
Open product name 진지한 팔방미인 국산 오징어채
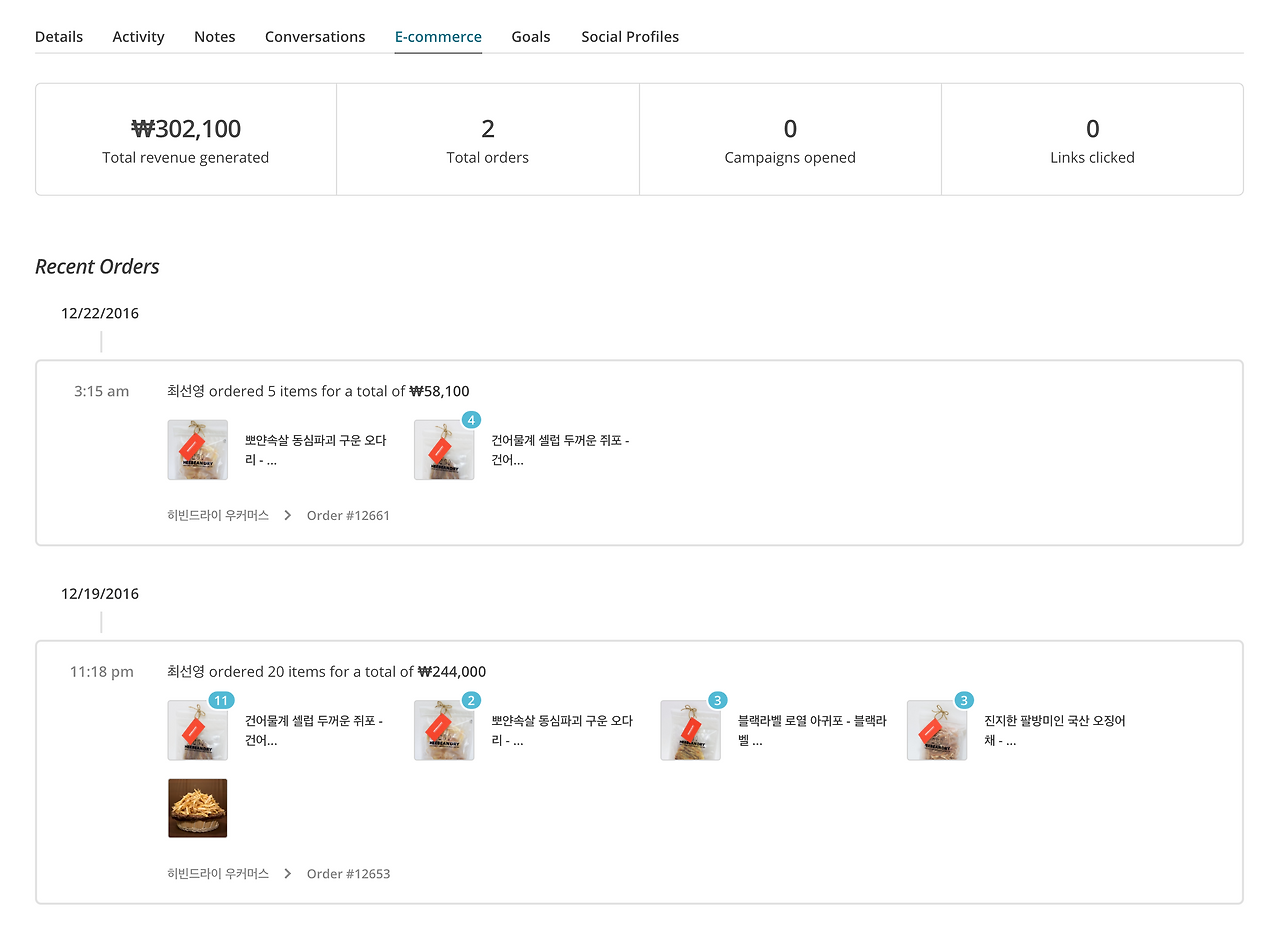coord(1055,730)
